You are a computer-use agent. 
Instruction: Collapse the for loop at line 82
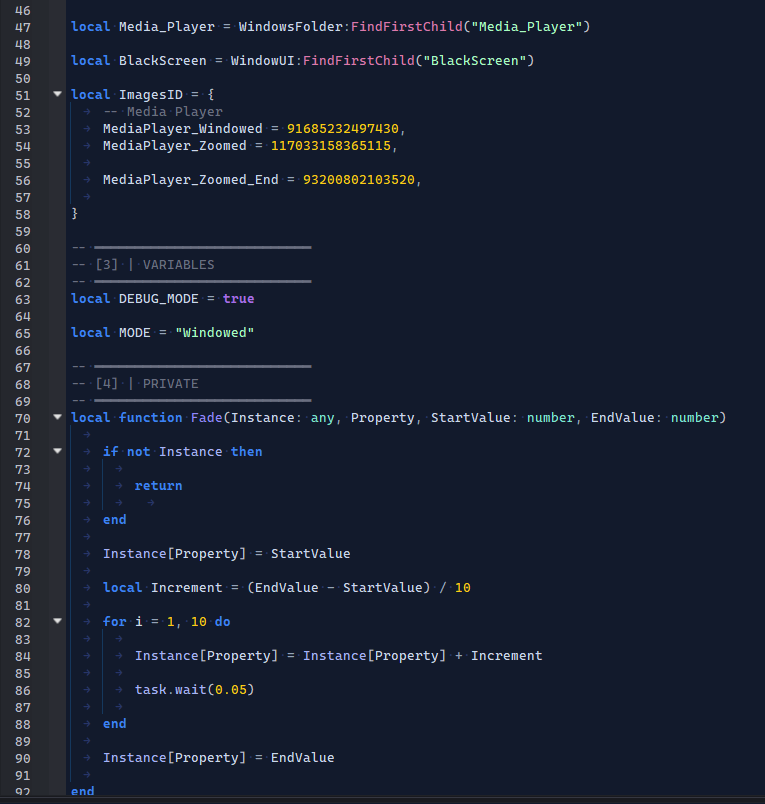(57, 621)
